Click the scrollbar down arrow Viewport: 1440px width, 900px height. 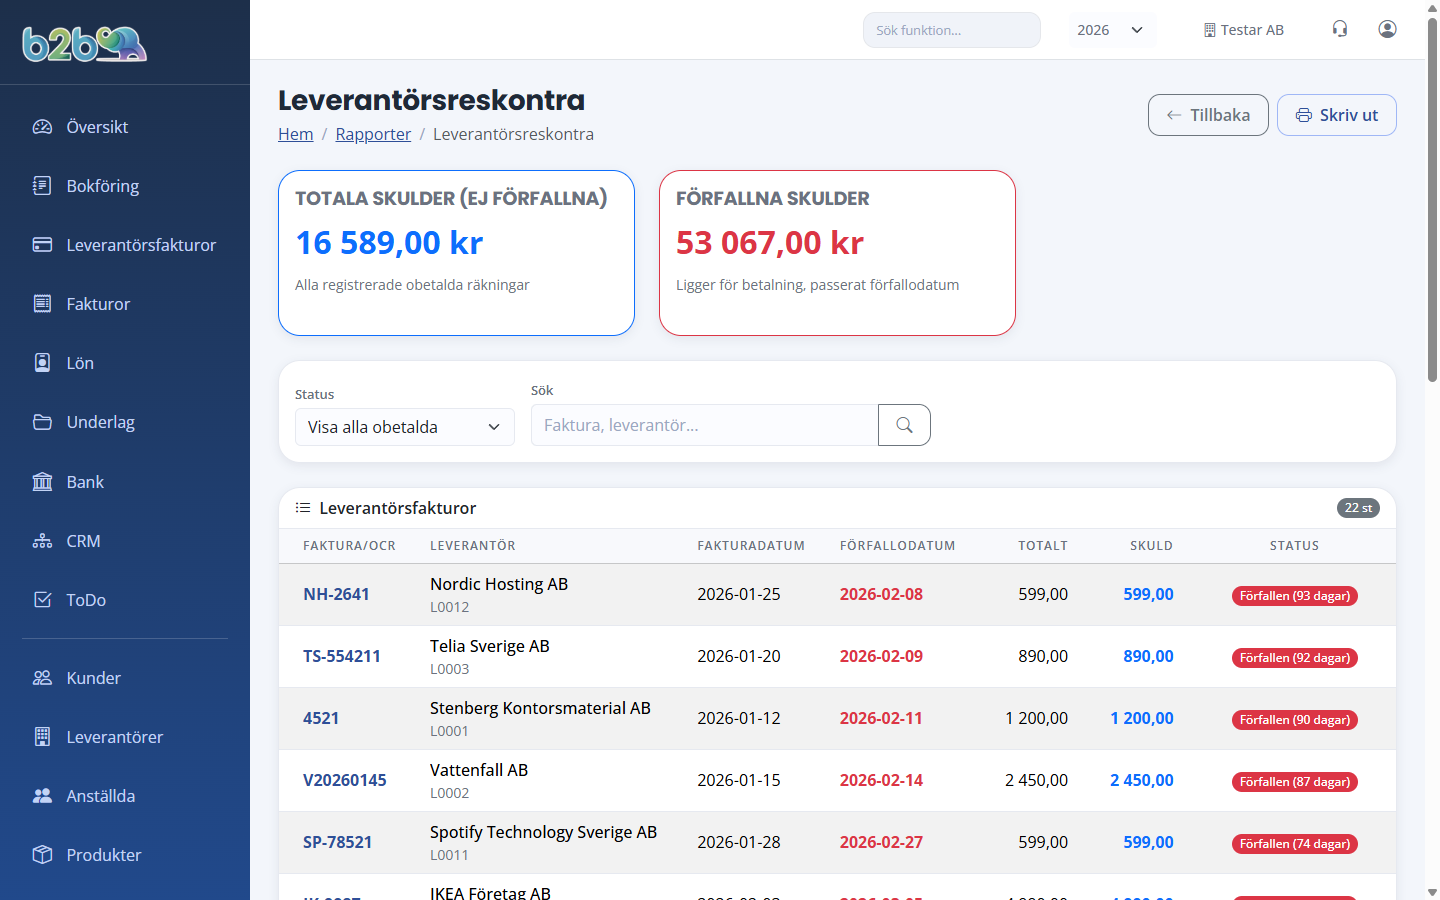[x=1432, y=892]
